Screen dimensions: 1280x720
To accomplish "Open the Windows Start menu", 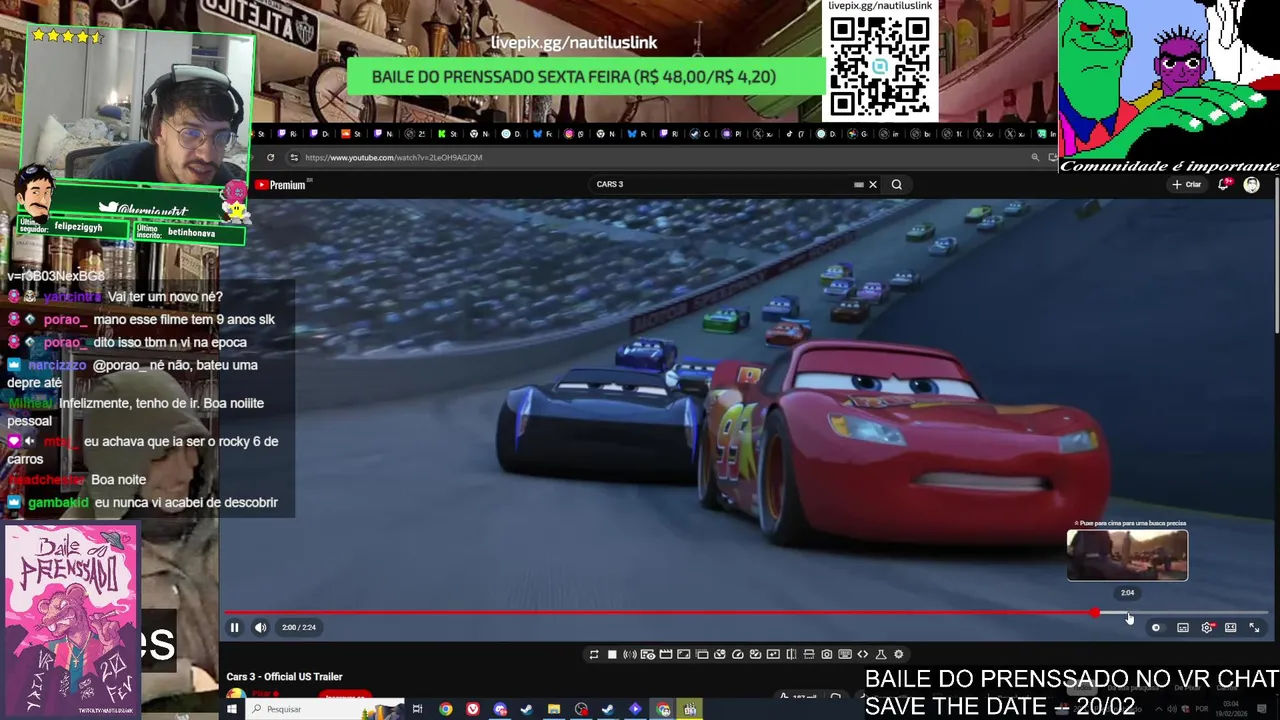I will pos(231,709).
